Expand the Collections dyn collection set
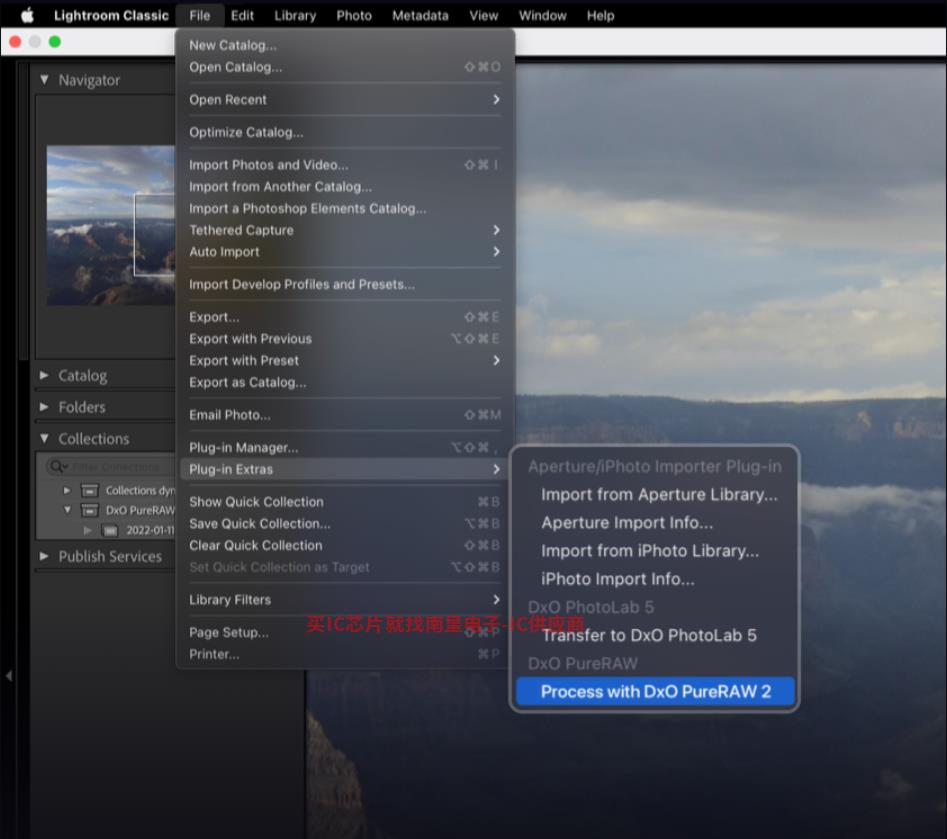 click(x=67, y=490)
